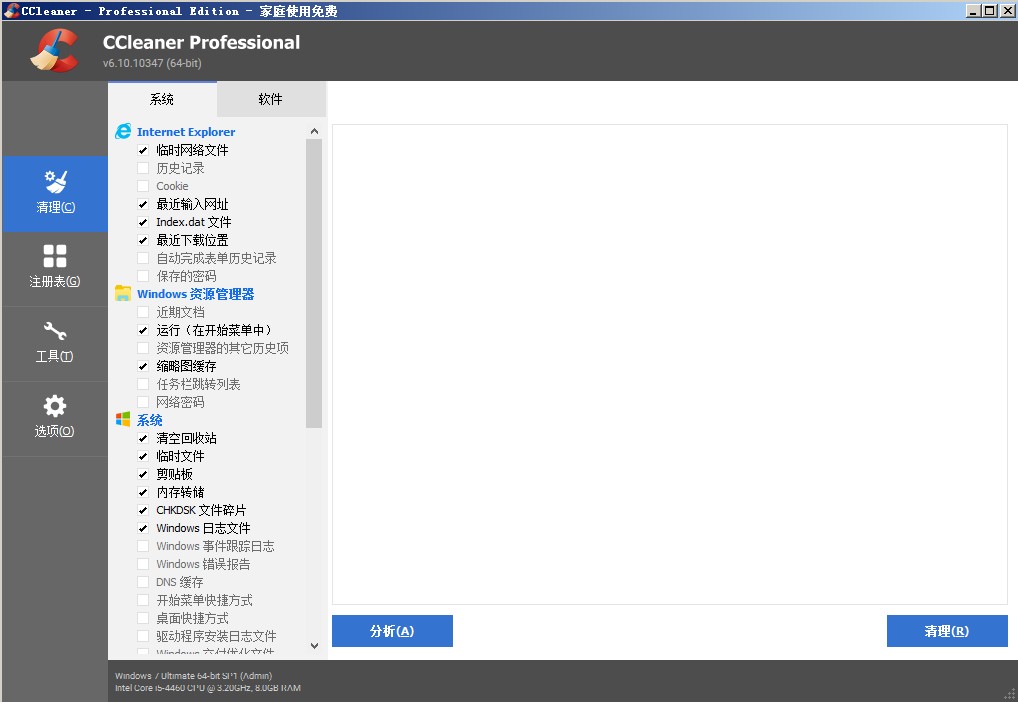
Task: Minimize the CCleaner window
Action: tap(973, 10)
